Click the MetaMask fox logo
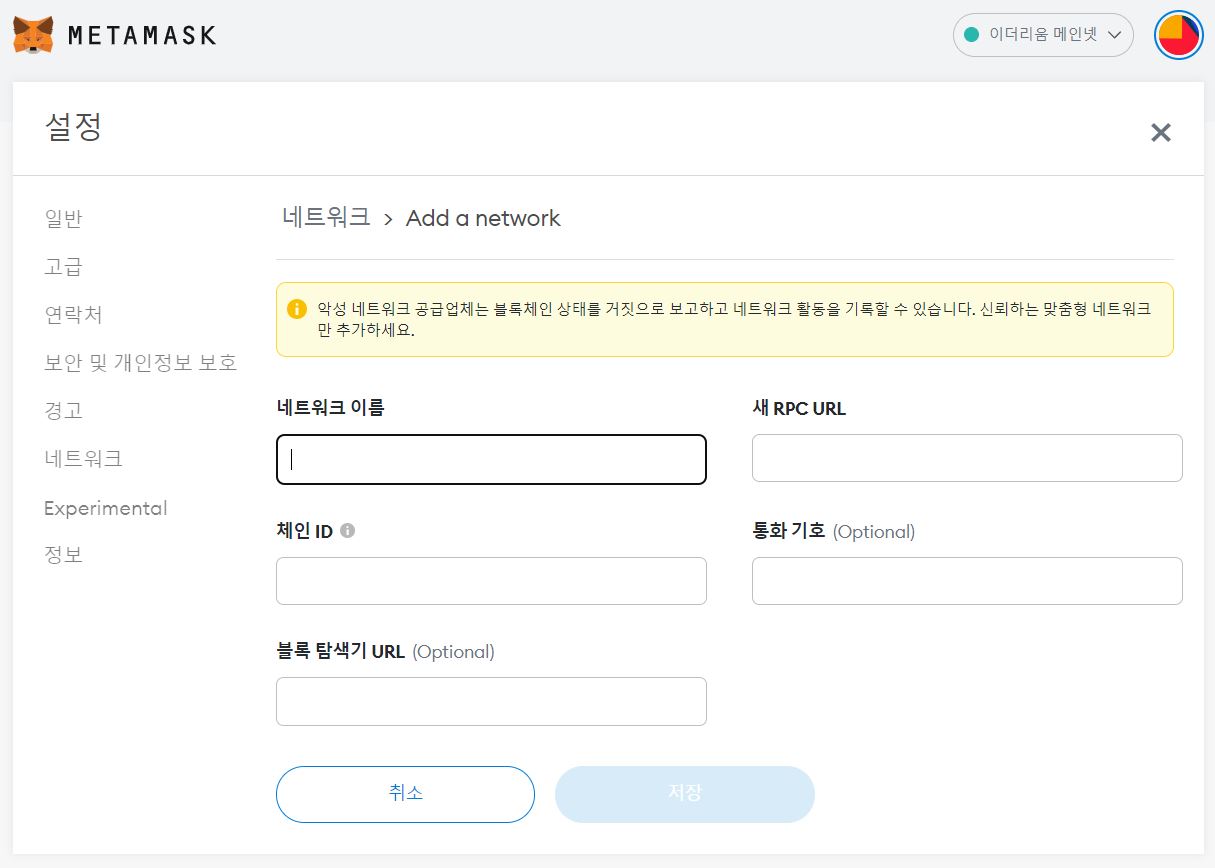Image resolution: width=1215 pixels, height=868 pixels. (33, 34)
